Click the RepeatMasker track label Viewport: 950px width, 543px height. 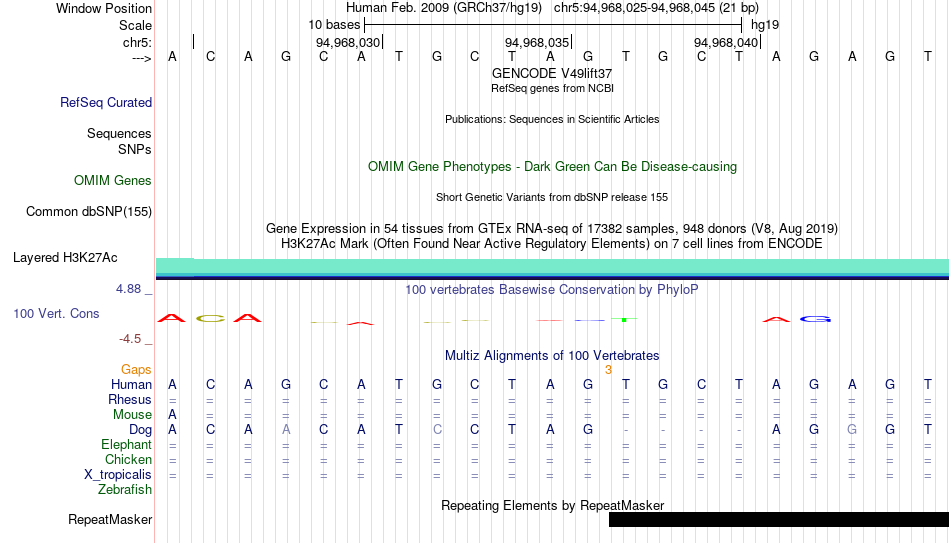110,519
